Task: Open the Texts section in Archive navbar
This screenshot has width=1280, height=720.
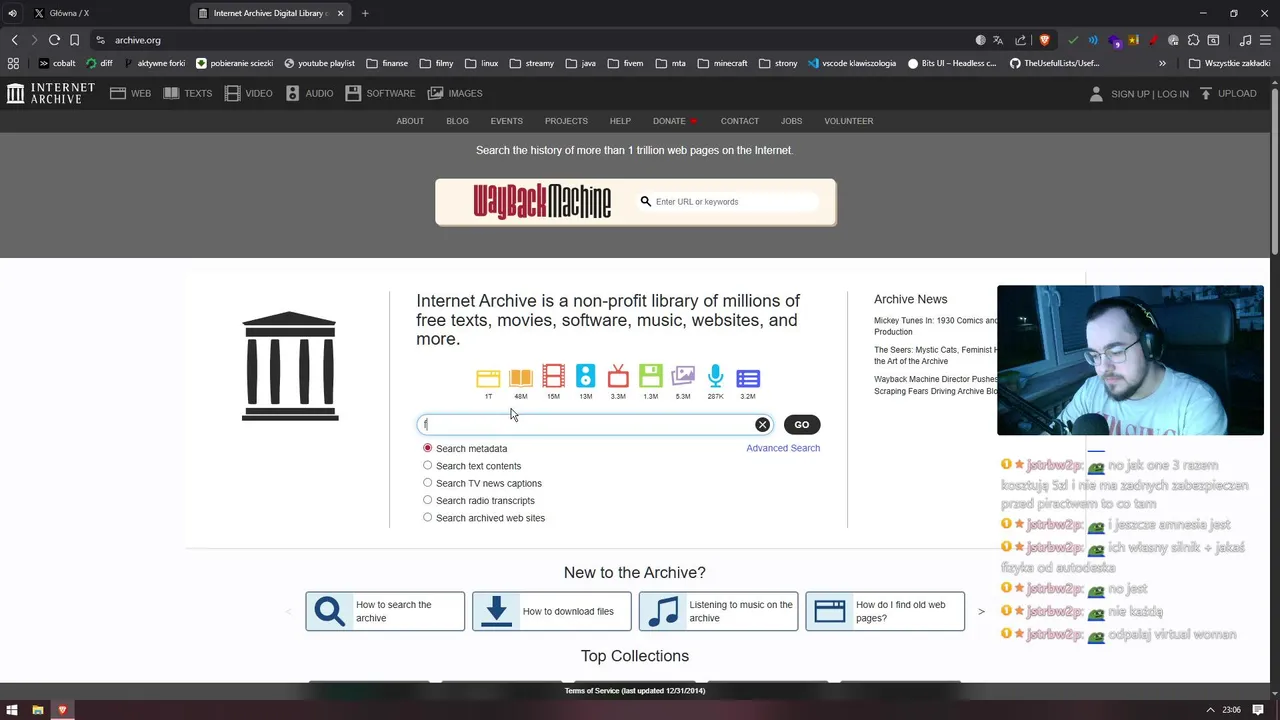Action: pos(188,93)
